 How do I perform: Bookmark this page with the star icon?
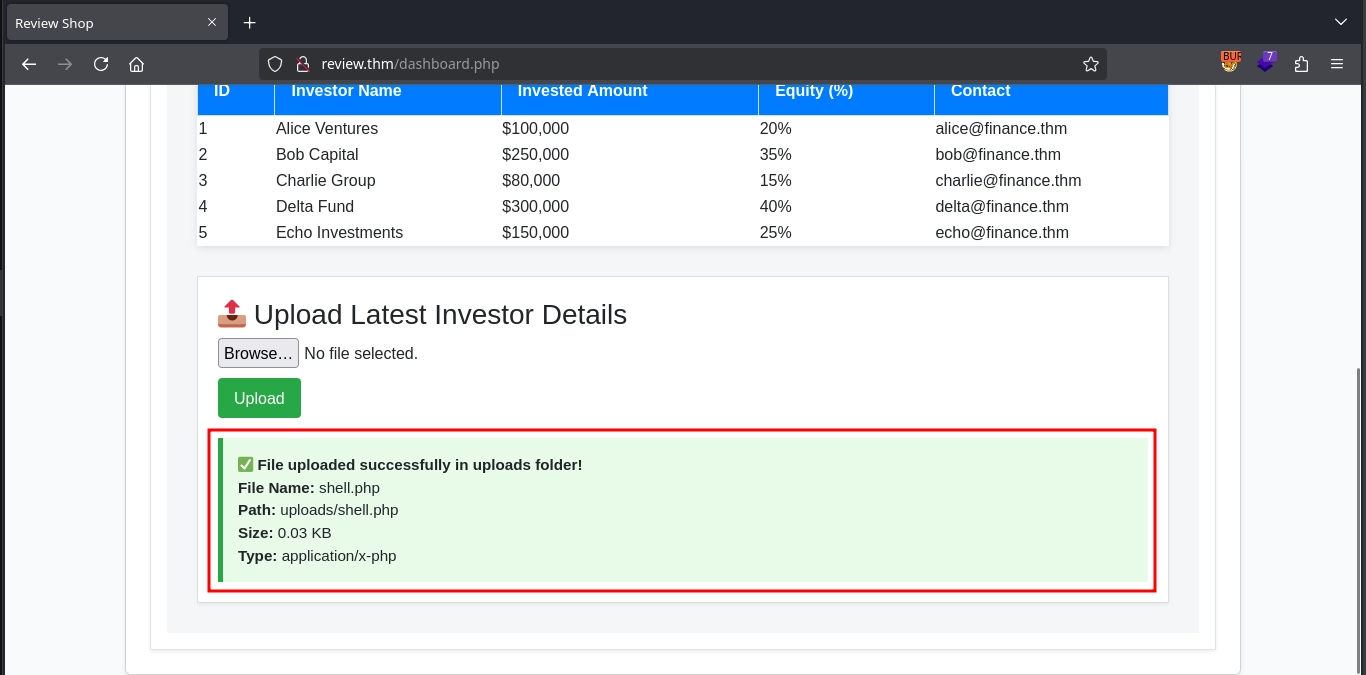1090,64
